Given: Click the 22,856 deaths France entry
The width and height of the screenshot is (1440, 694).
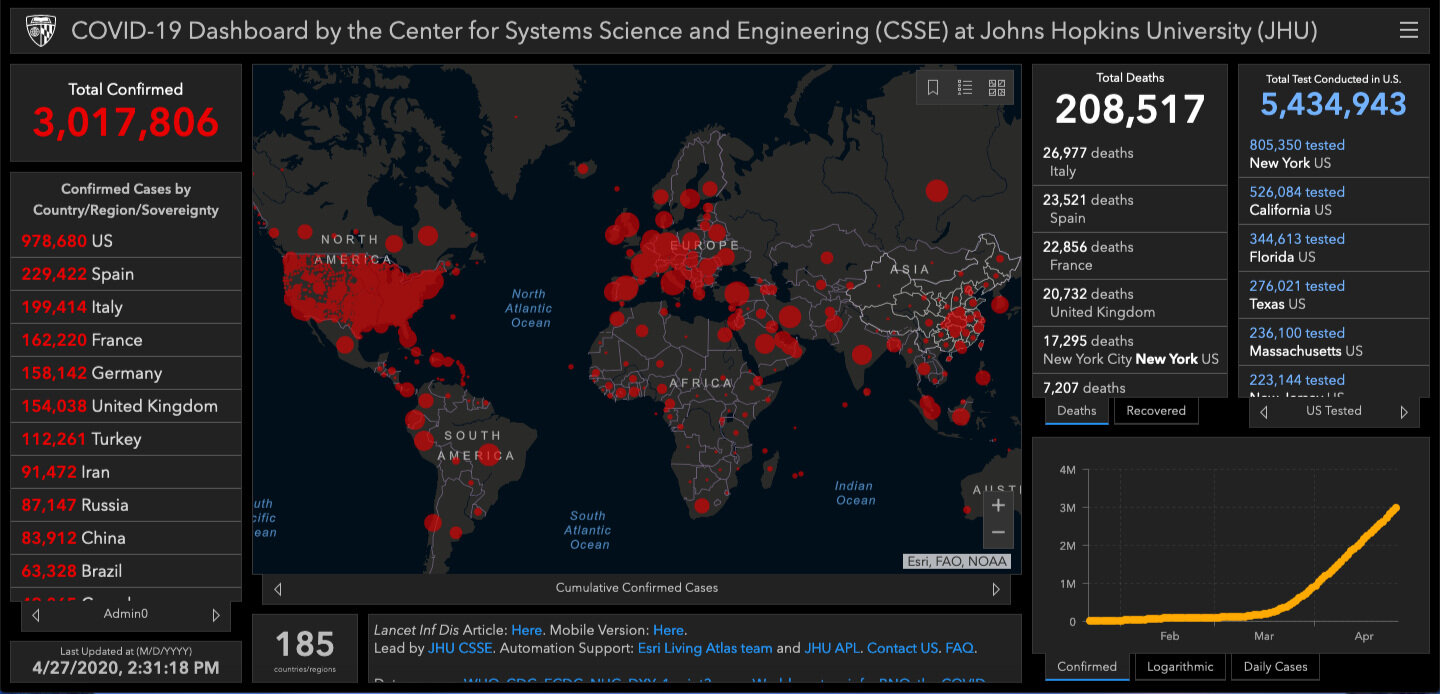Looking at the screenshot, I should 1130,256.
